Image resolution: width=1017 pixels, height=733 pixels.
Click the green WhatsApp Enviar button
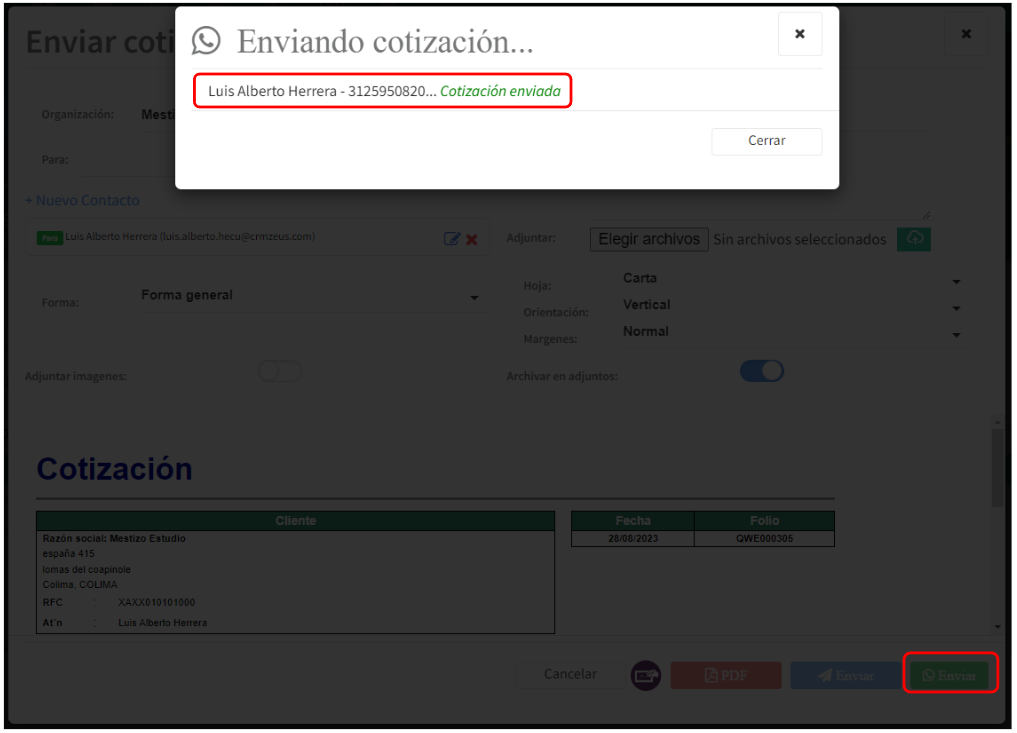coord(948,676)
